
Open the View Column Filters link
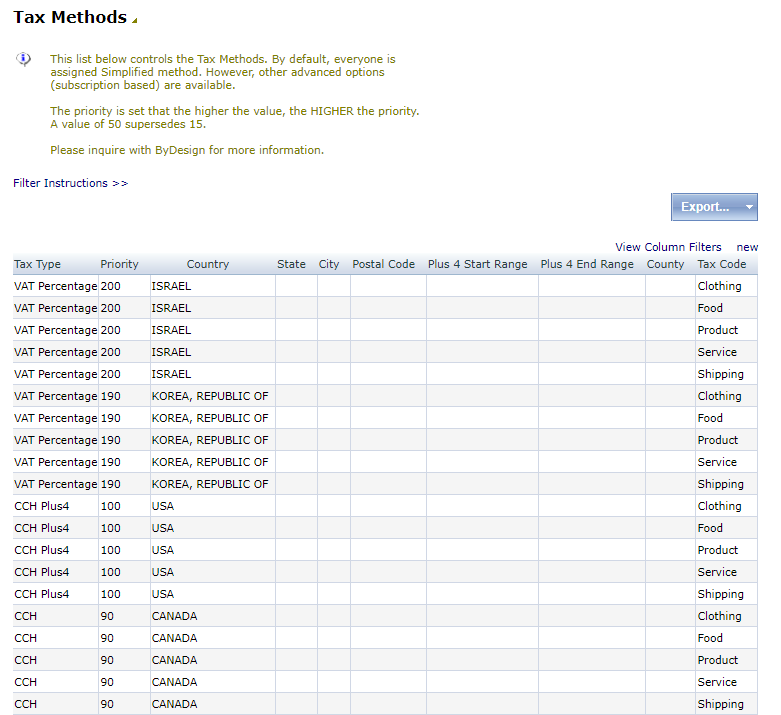[668, 247]
